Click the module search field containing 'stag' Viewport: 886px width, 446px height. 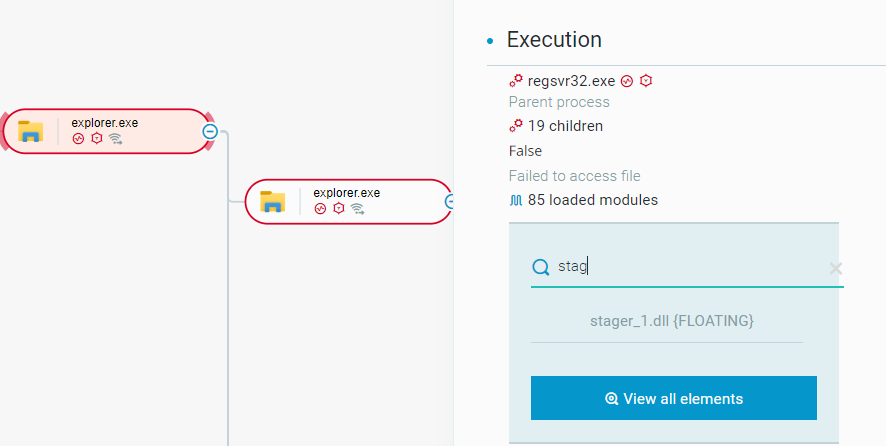(688, 267)
